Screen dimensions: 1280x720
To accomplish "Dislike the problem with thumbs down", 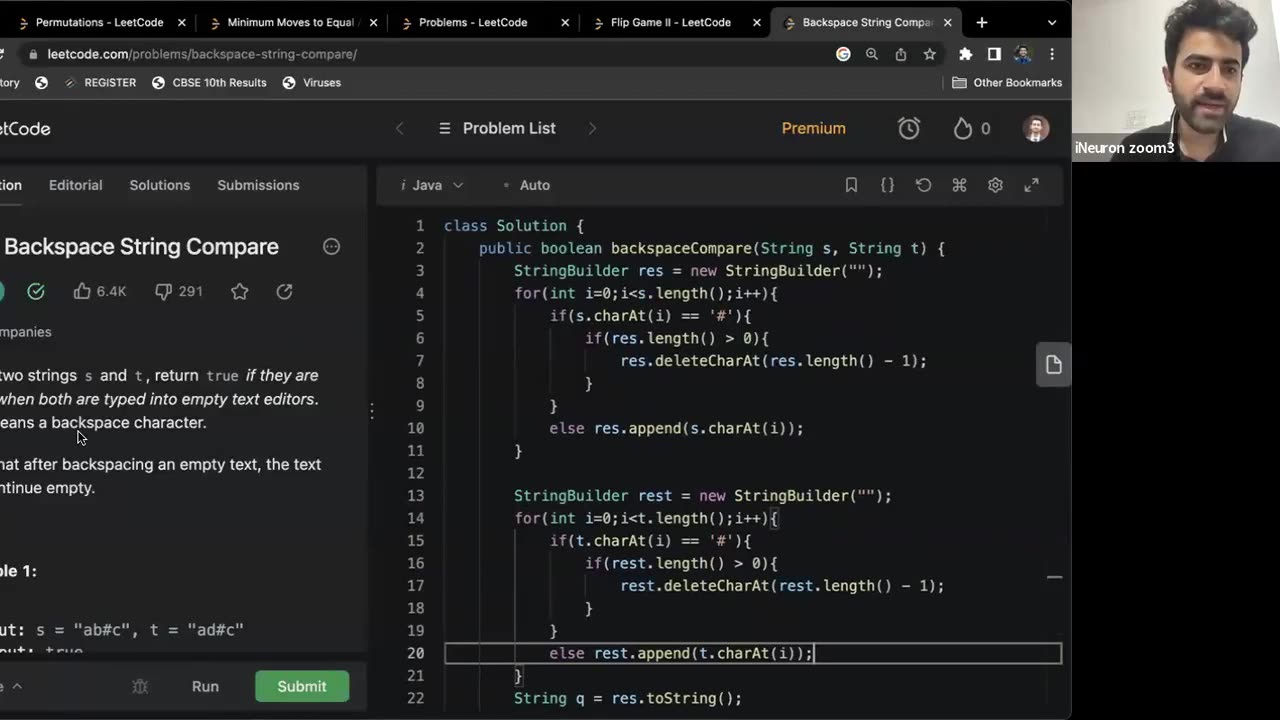I will pos(178,291).
